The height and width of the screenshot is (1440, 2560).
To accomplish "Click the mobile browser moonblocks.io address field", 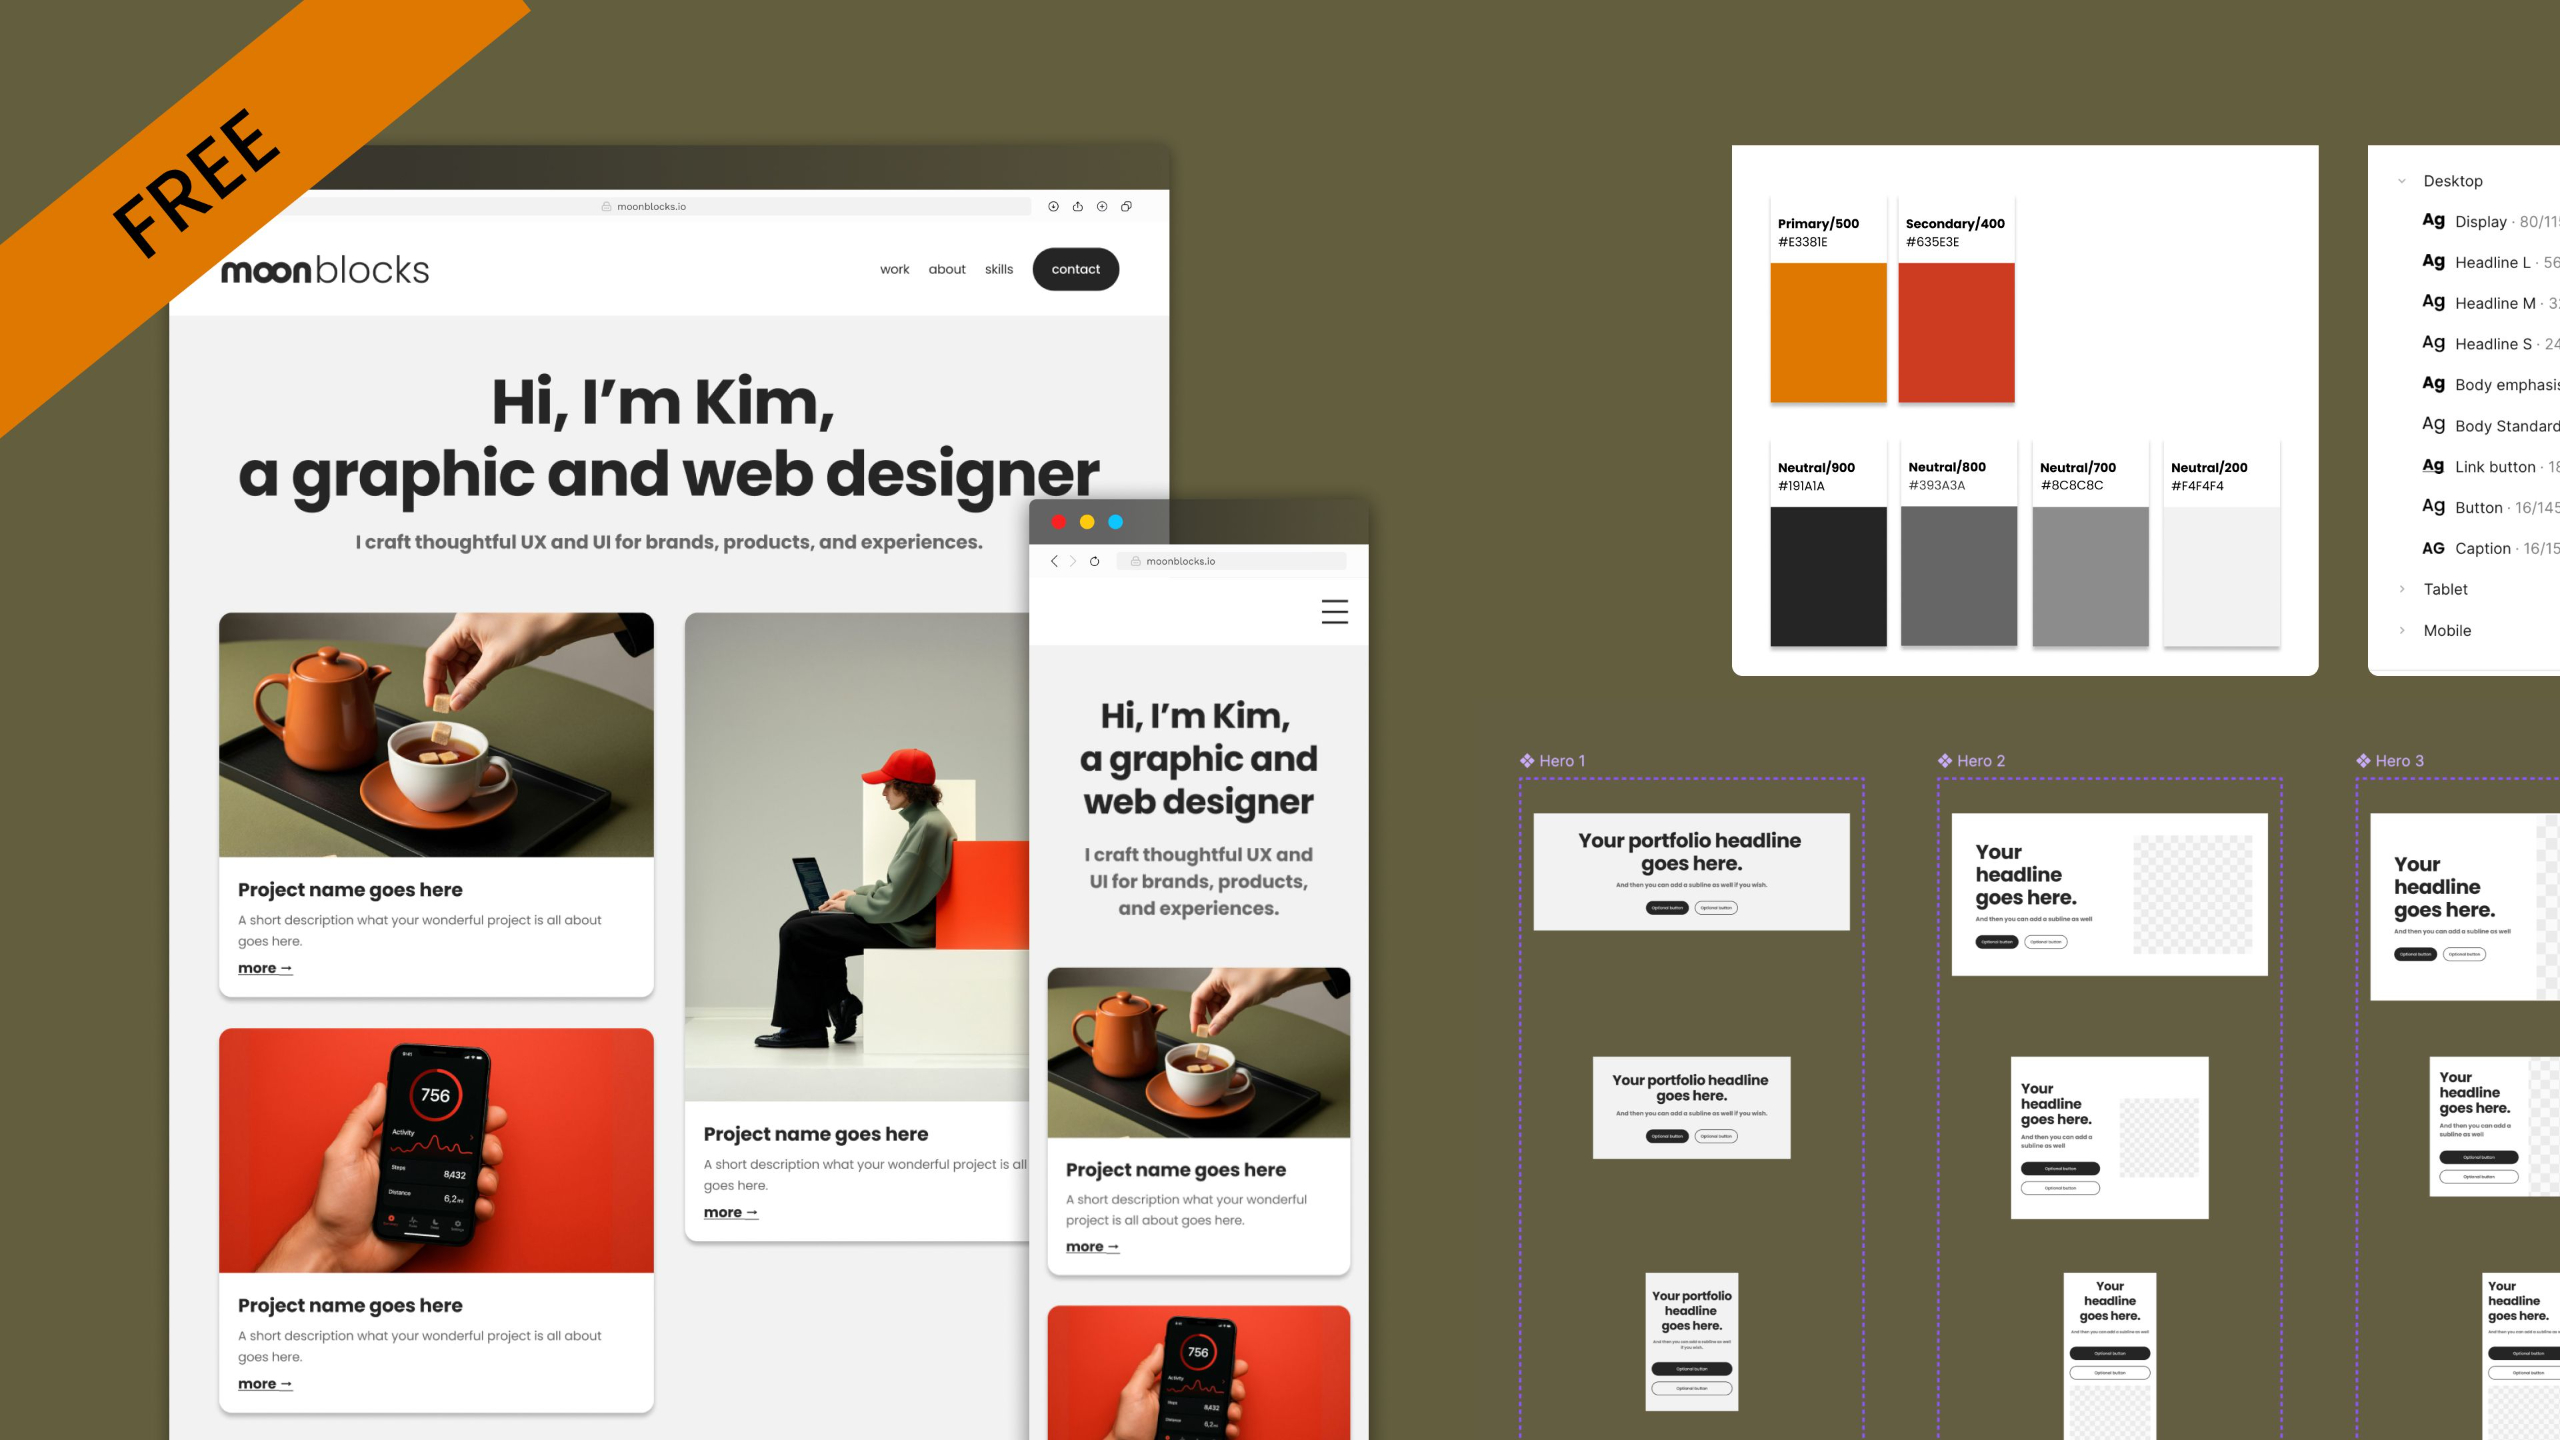I will coord(1230,561).
